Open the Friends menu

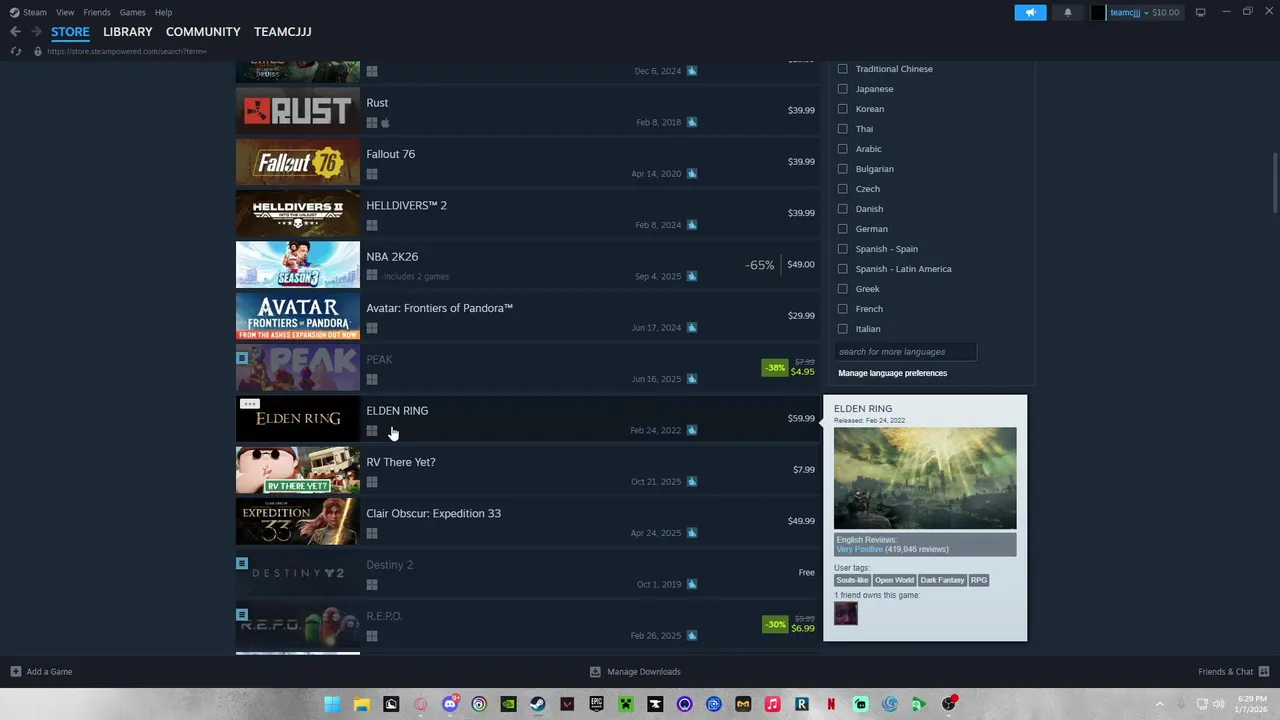[97, 12]
